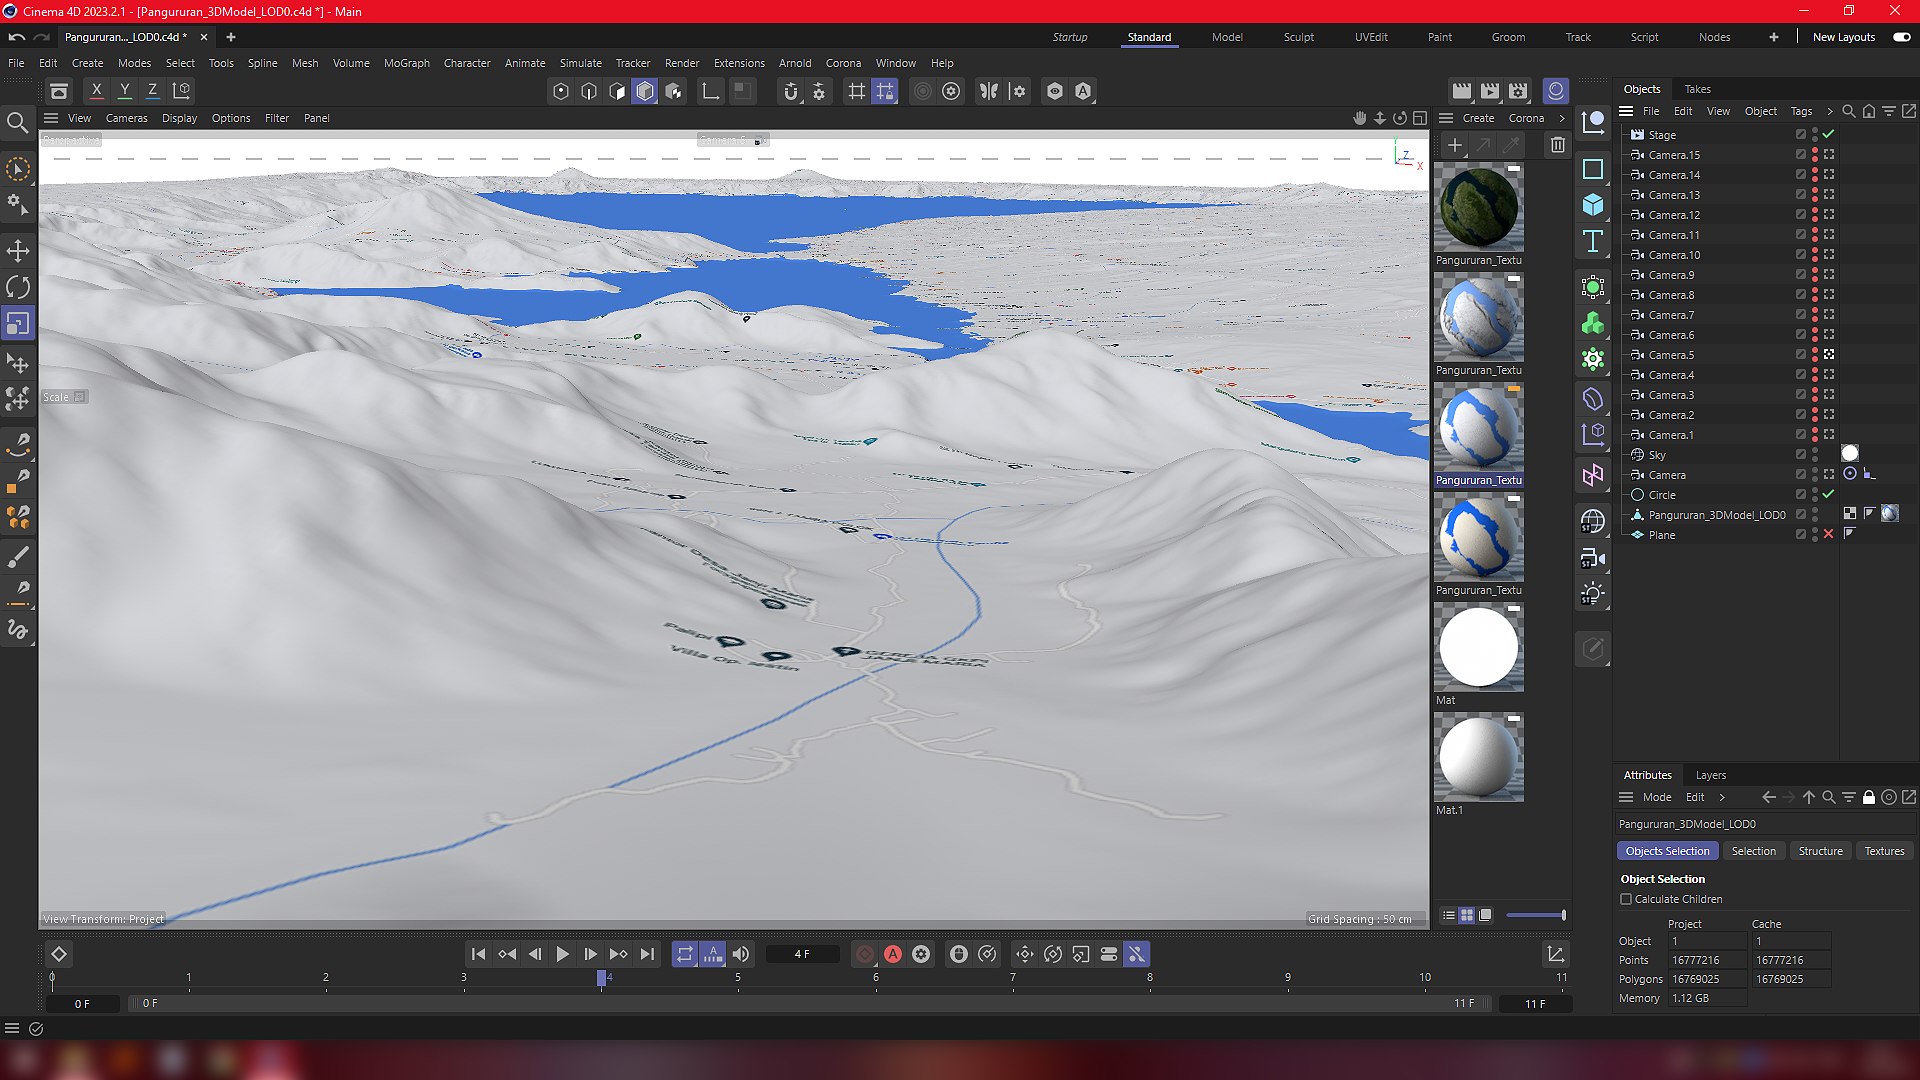Viewport: 1920px width, 1080px height.
Task: Go to start of animation
Action: coord(478,954)
